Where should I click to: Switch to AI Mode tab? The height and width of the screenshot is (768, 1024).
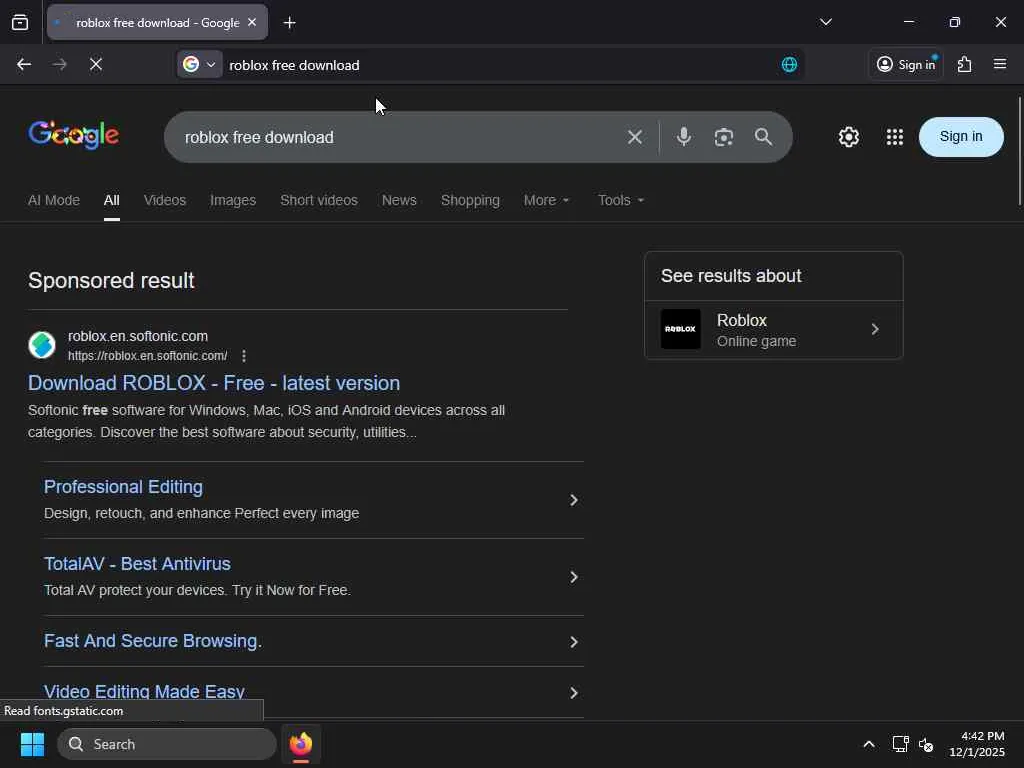click(54, 200)
